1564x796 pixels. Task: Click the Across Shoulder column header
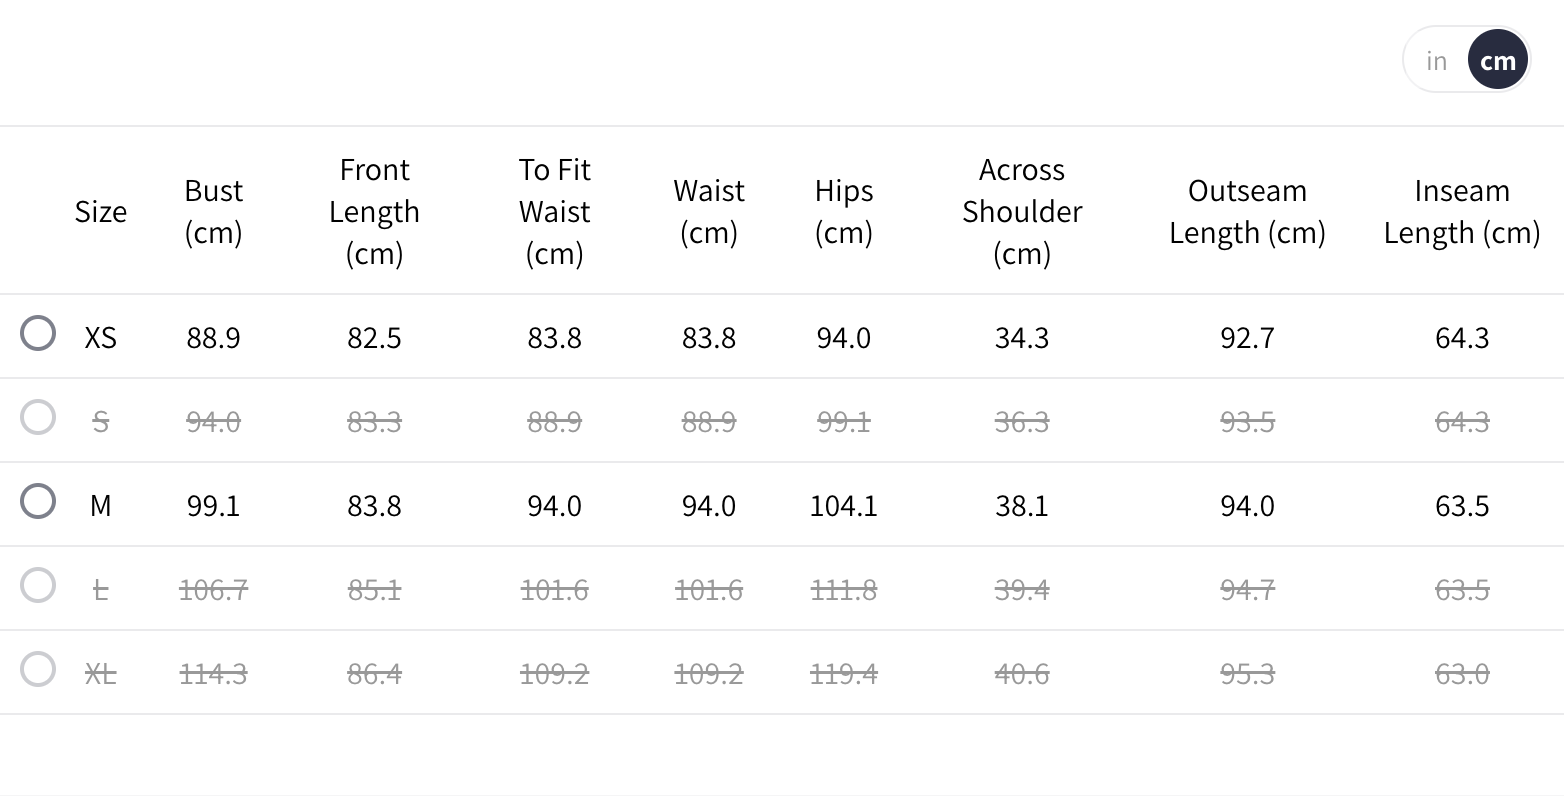point(1022,212)
